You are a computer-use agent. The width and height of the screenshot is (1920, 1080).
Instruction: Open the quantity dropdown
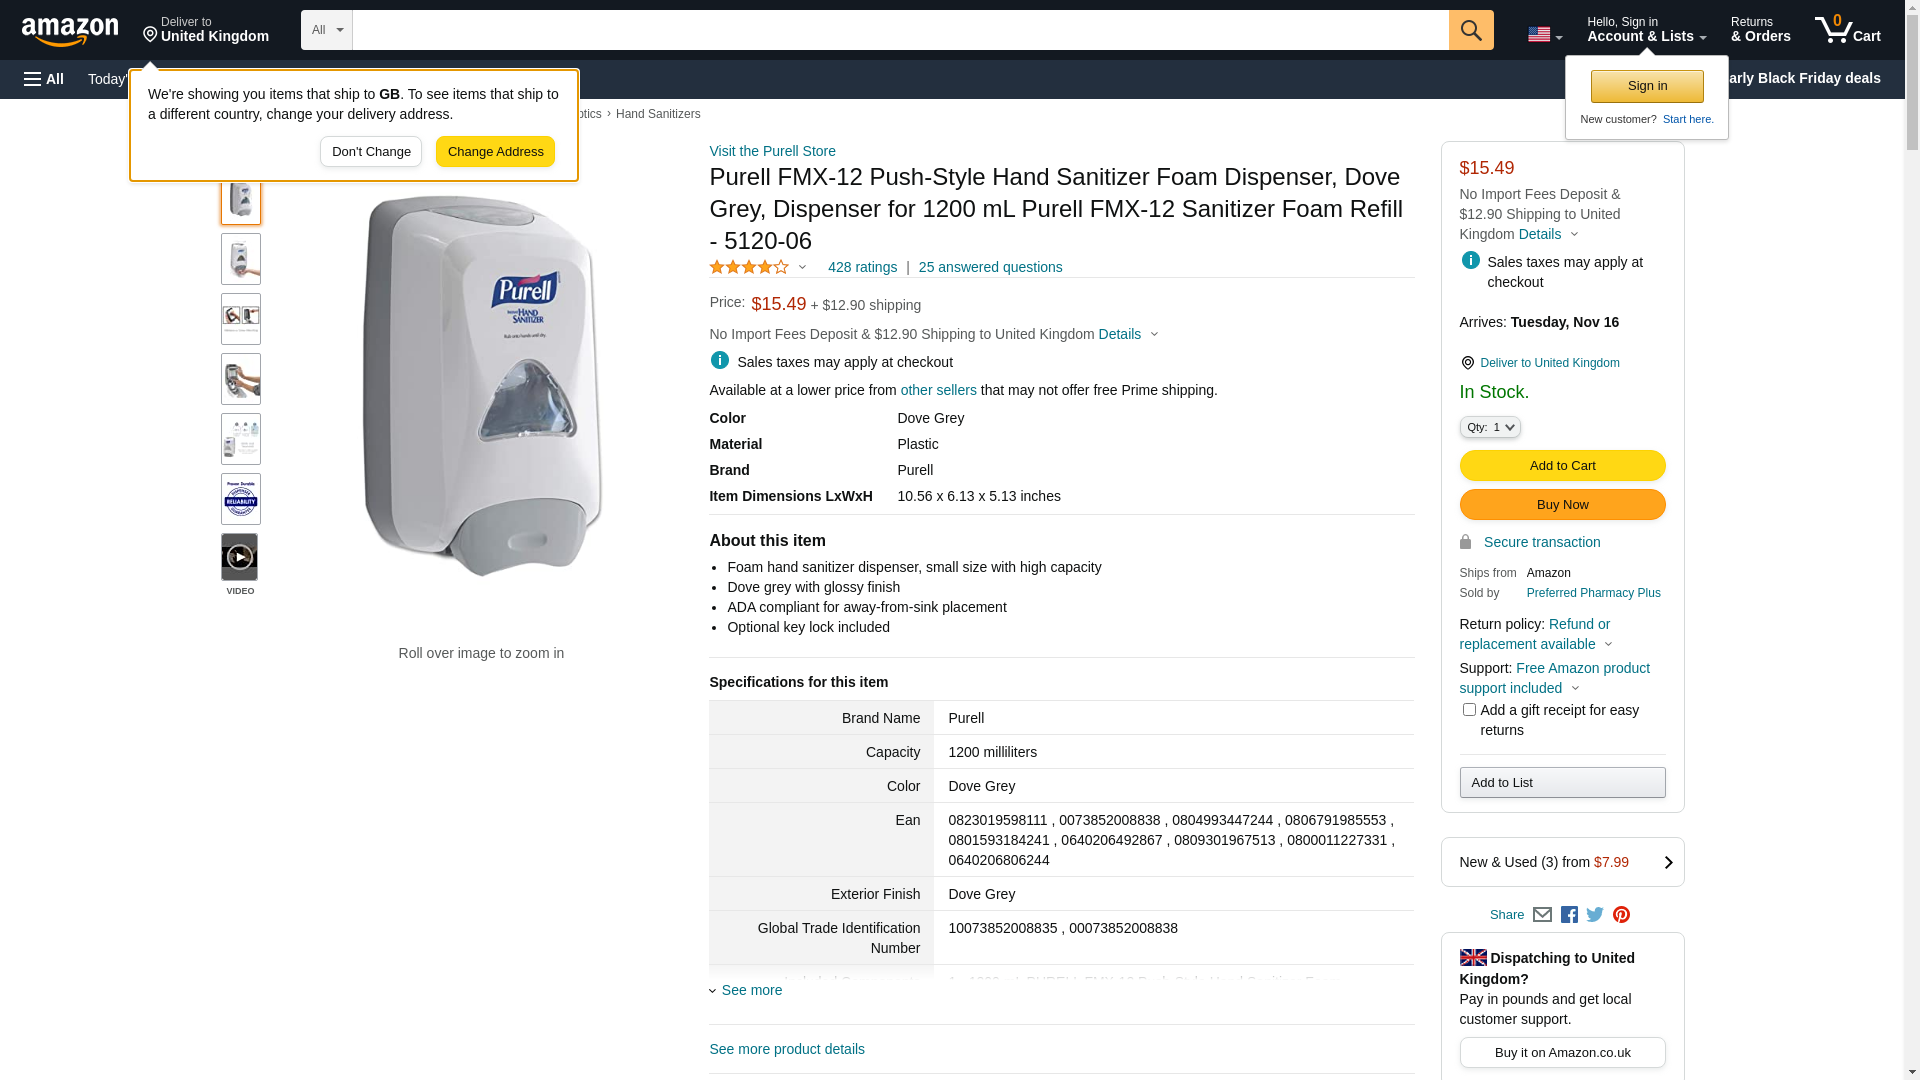(x=1490, y=427)
